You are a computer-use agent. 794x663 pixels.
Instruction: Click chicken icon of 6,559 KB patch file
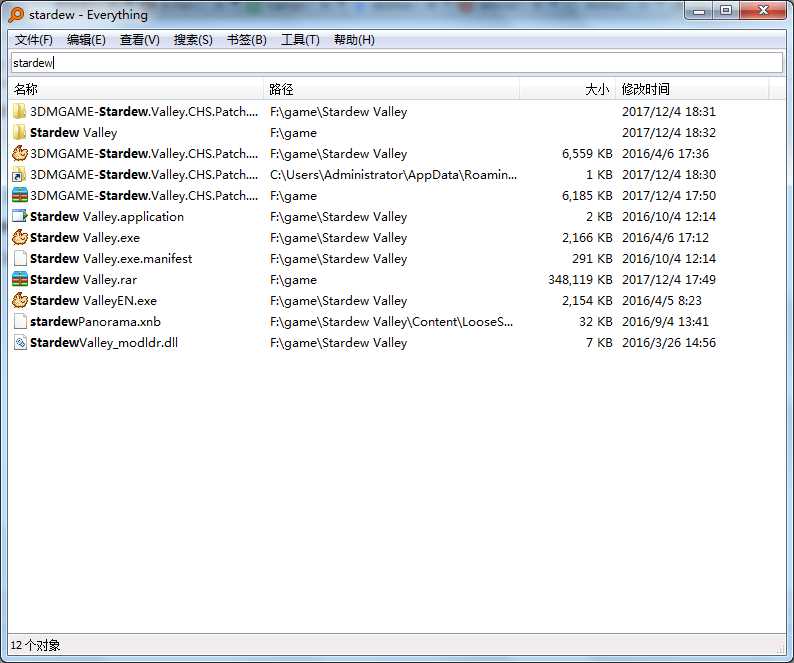(19, 153)
